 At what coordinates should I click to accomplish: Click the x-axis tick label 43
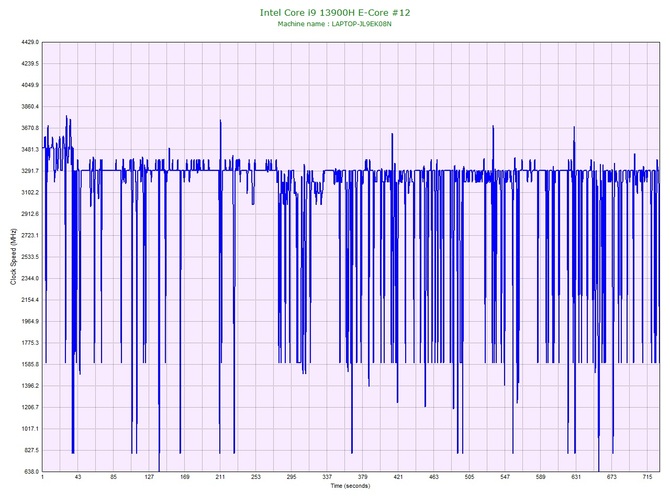(78, 477)
